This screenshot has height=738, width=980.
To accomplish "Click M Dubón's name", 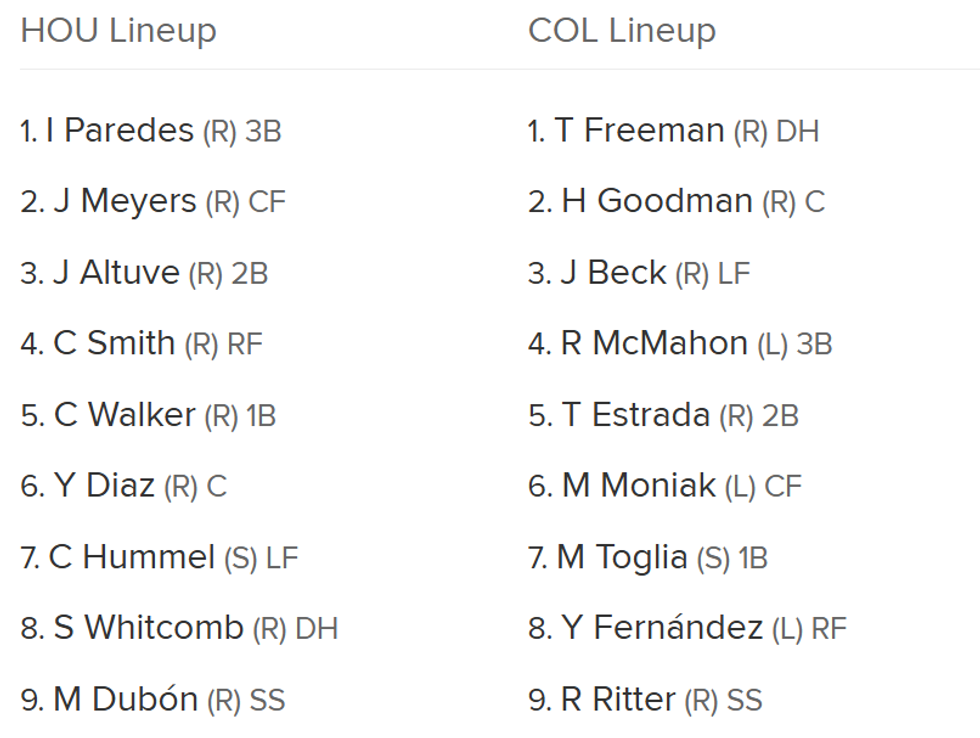I will click(125, 700).
